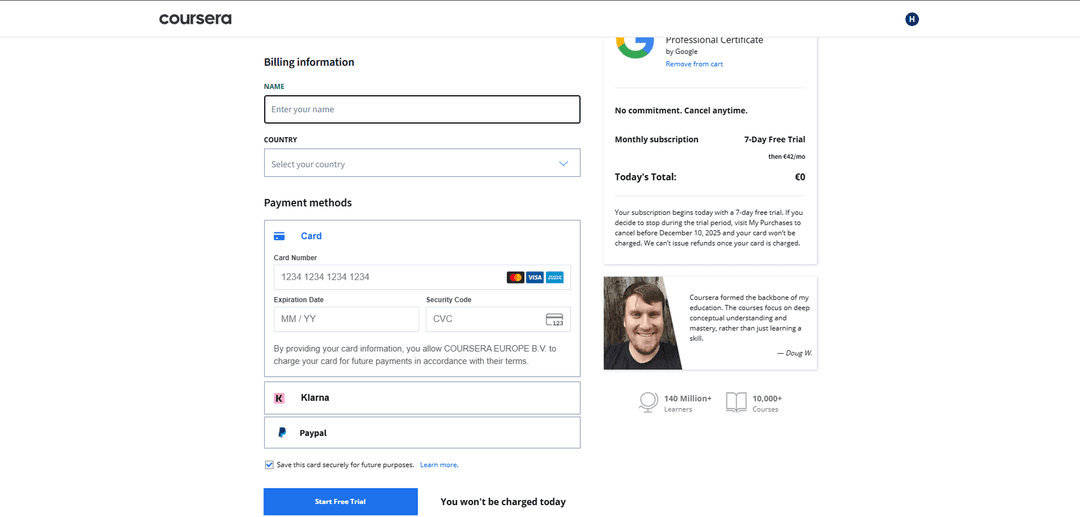Image resolution: width=1080 pixels, height=517 pixels.
Task: Focus the MM / YY expiration field
Action: point(346,319)
